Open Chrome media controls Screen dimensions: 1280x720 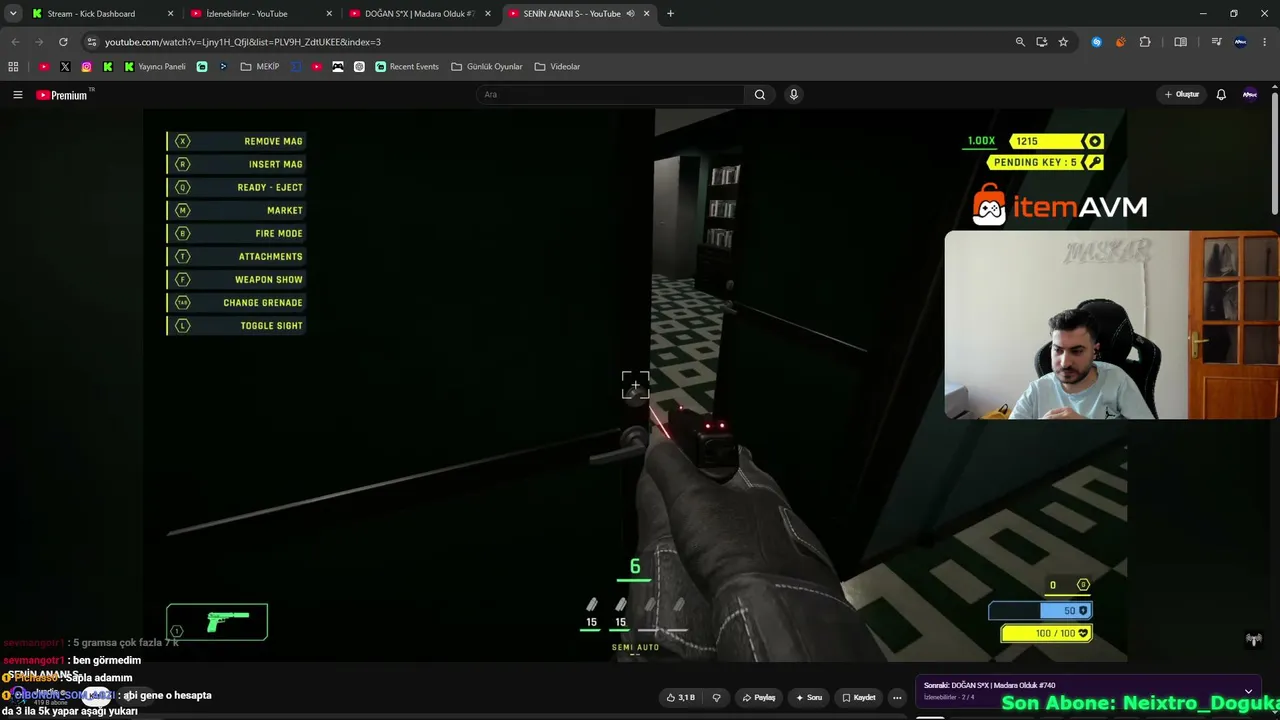pos(1216,42)
